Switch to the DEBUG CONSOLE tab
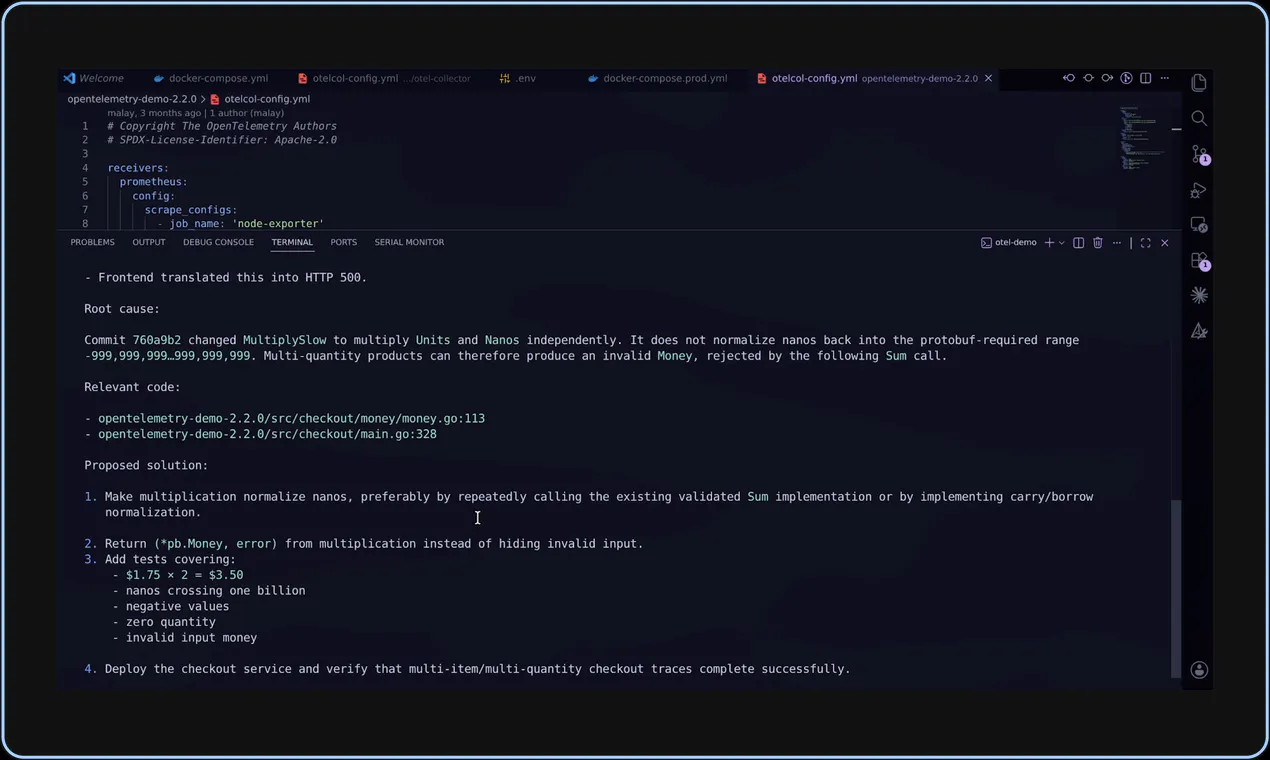 [x=218, y=242]
